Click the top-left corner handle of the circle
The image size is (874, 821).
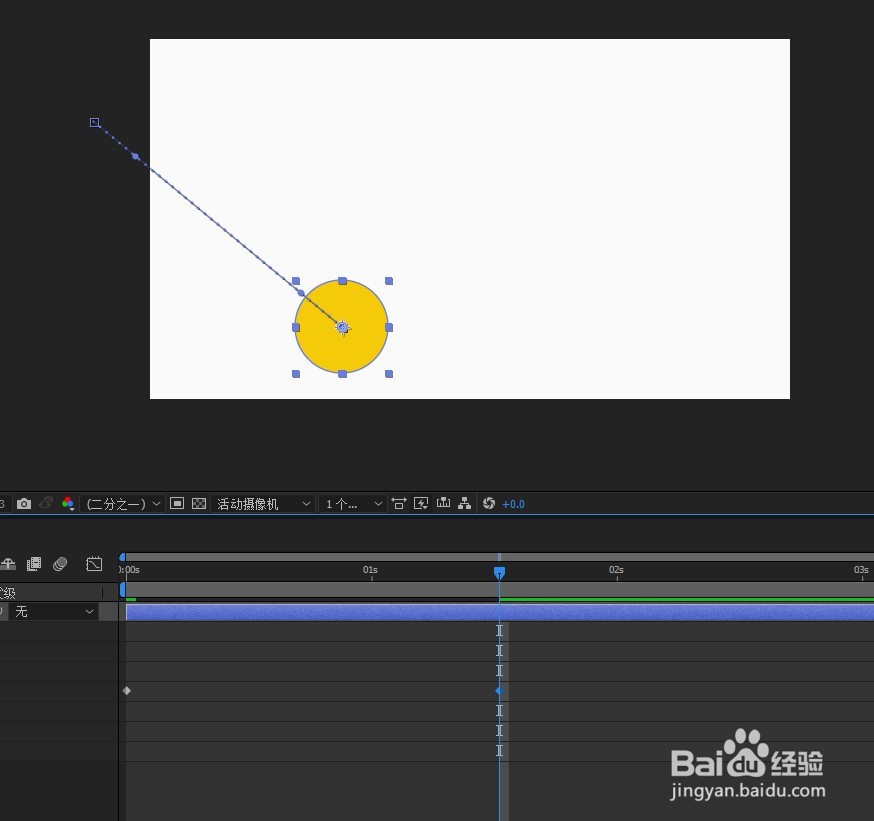point(296,281)
